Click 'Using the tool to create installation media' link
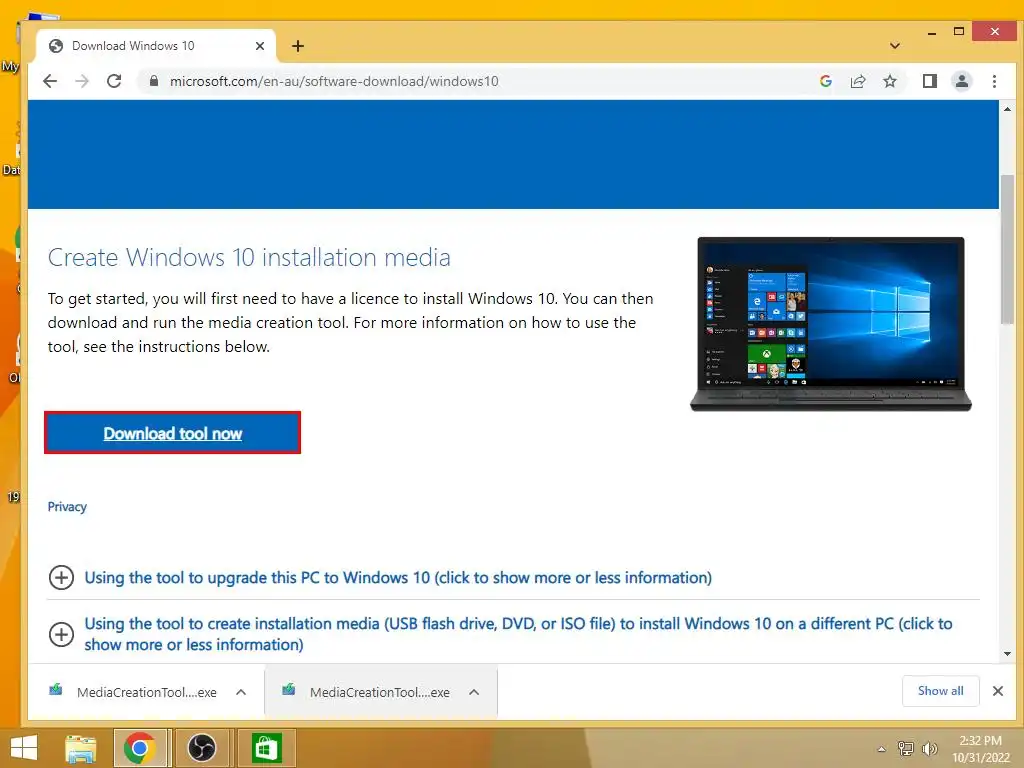The height and width of the screenshot is (768, 1024). pos(518,633)
